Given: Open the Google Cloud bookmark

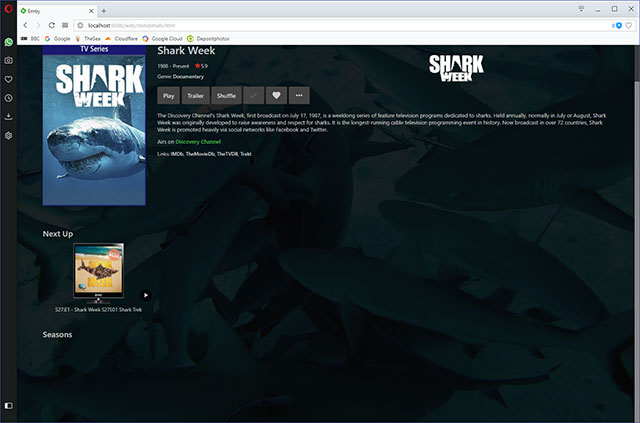Looking at the screenshot, I should point(162,38).
